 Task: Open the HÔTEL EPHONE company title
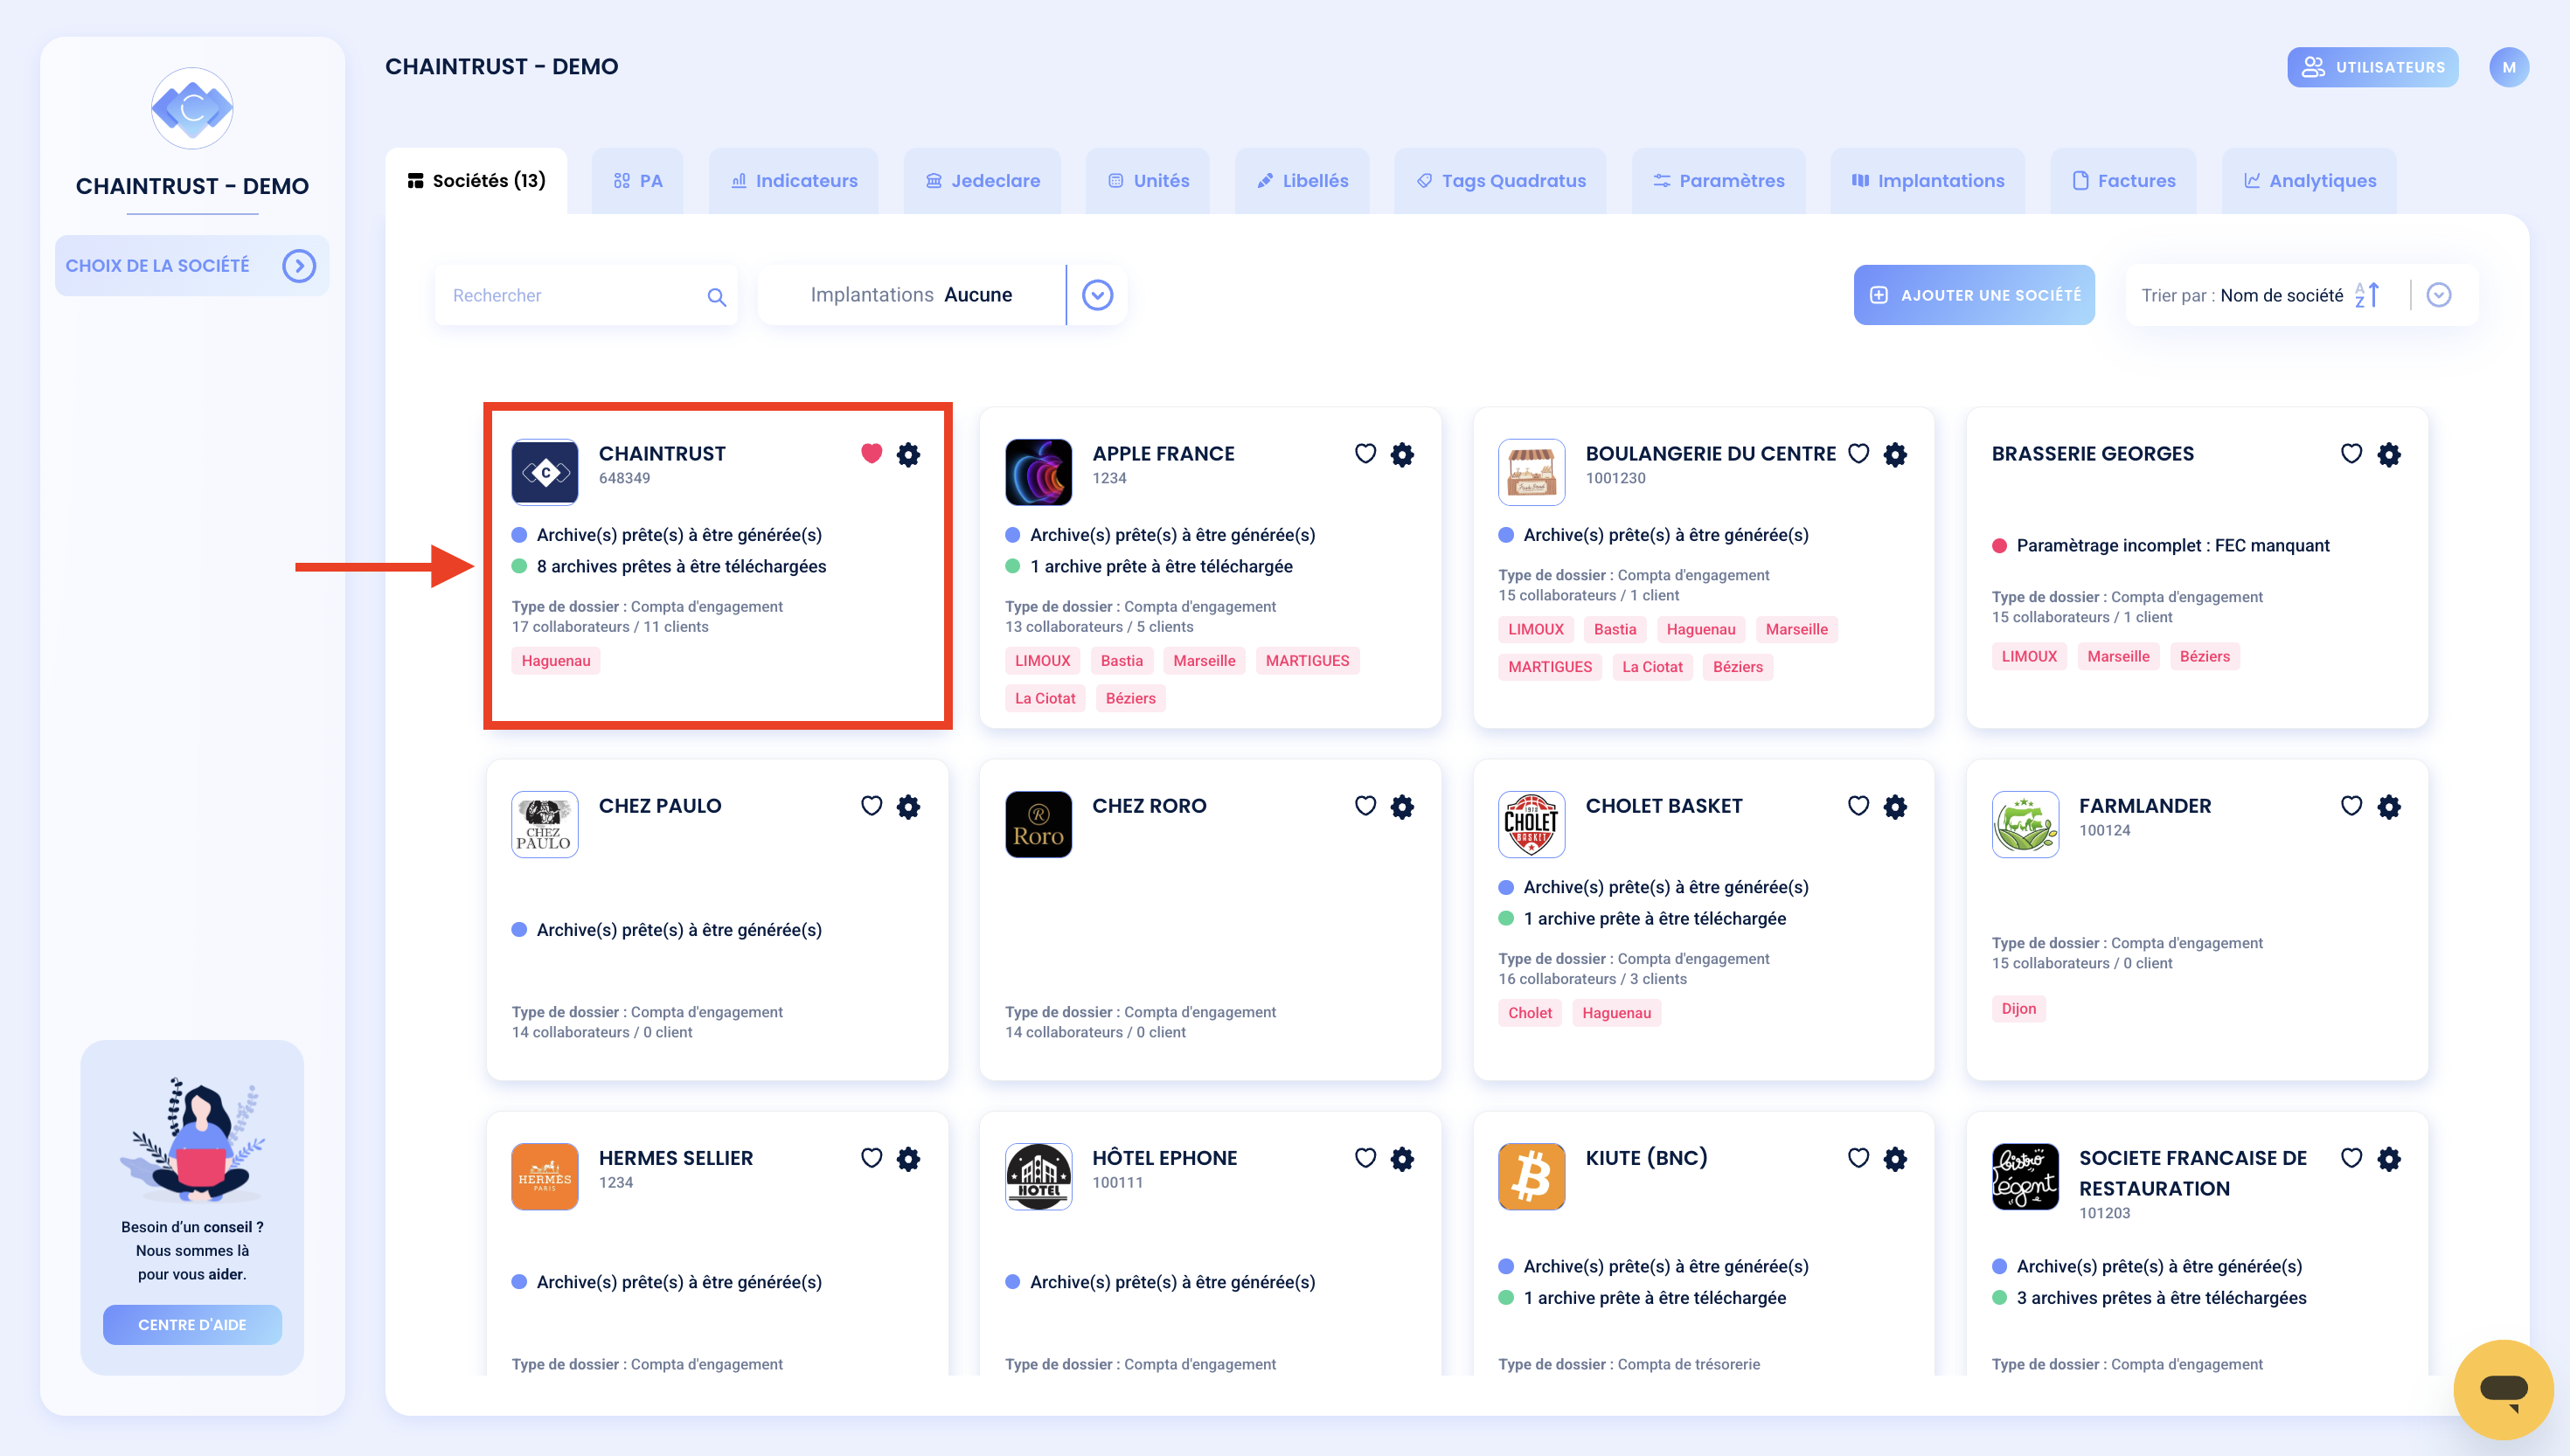(1164, 1158)
